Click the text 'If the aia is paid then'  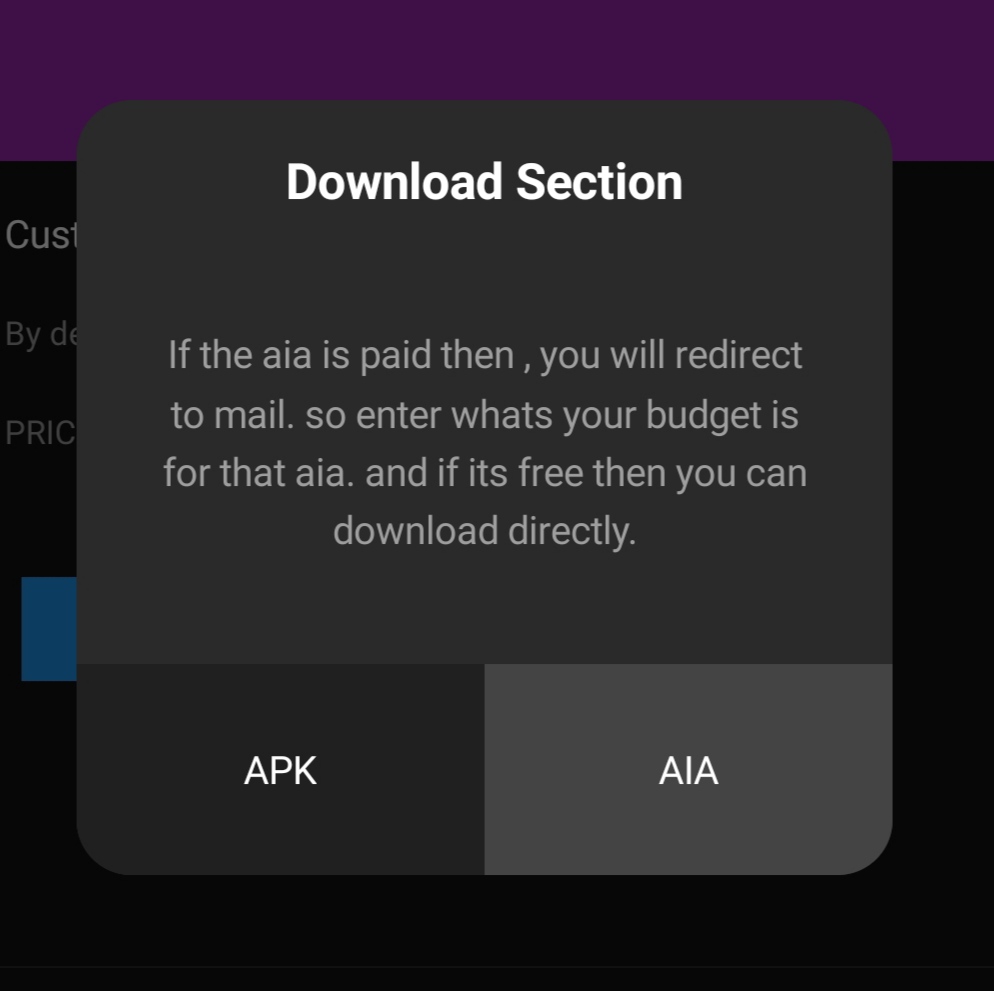click(x=341, y=354)
